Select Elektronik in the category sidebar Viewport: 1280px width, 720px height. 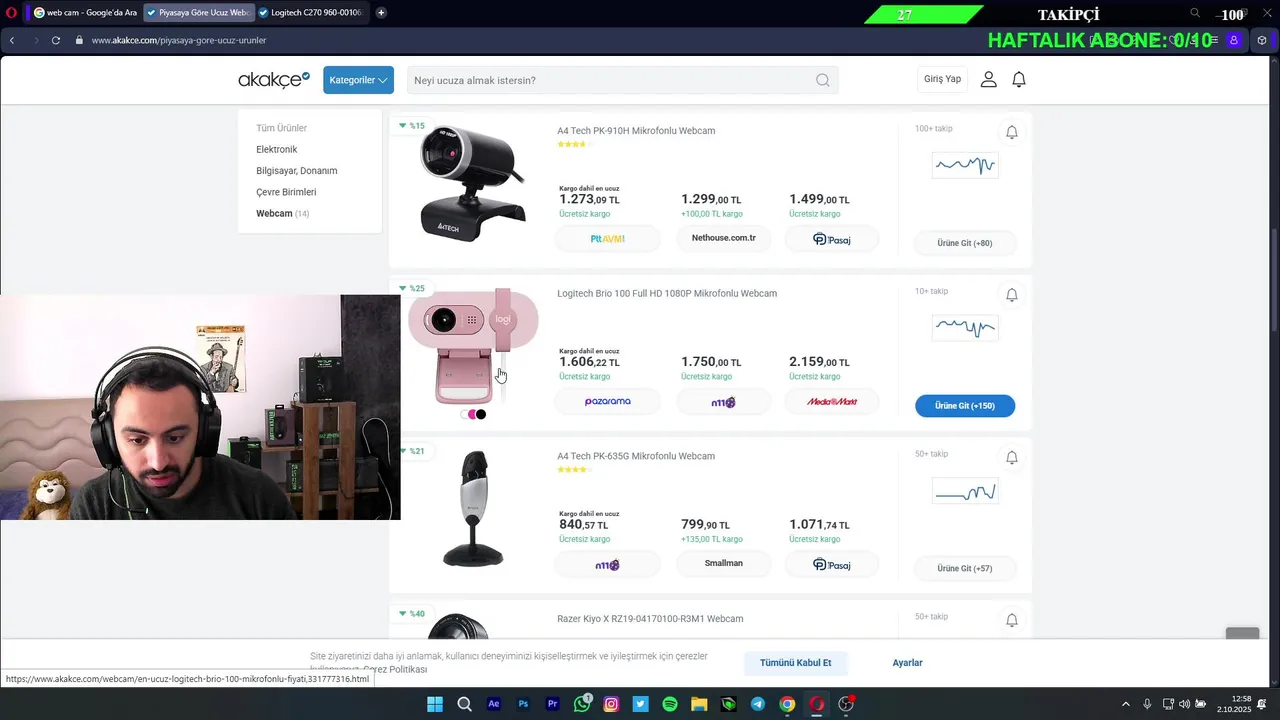click(x=276, y=149)
